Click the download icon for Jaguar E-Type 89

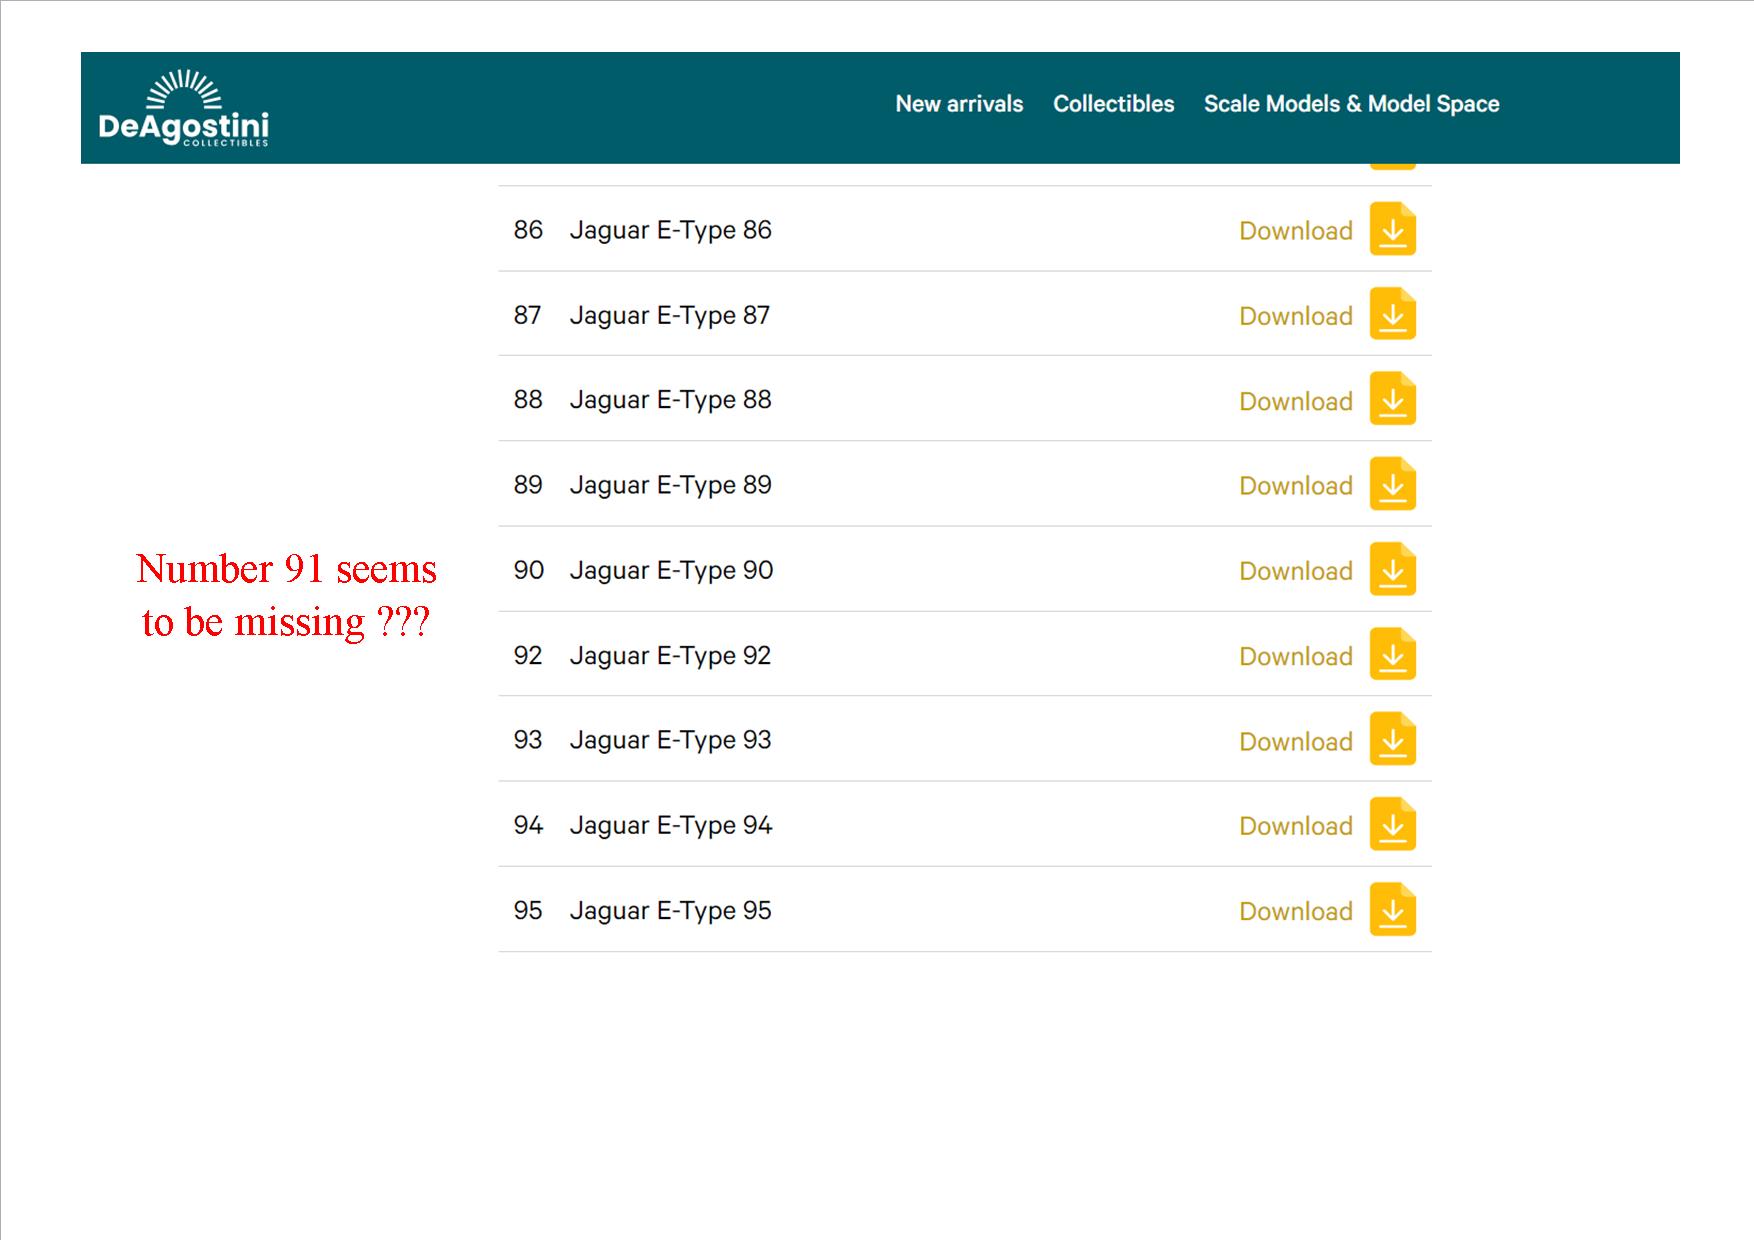pos(1392,484)
